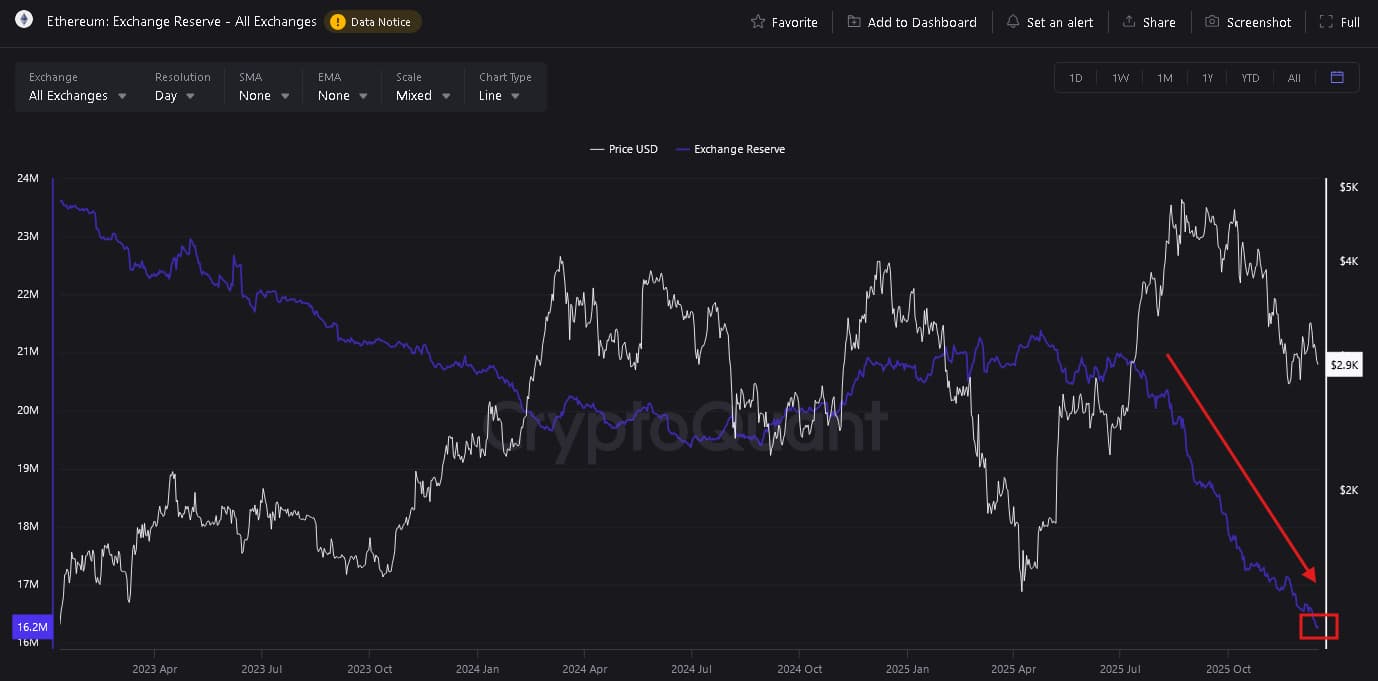
Task: Click the $2.9K price axis label
Action: [1344, 366]
